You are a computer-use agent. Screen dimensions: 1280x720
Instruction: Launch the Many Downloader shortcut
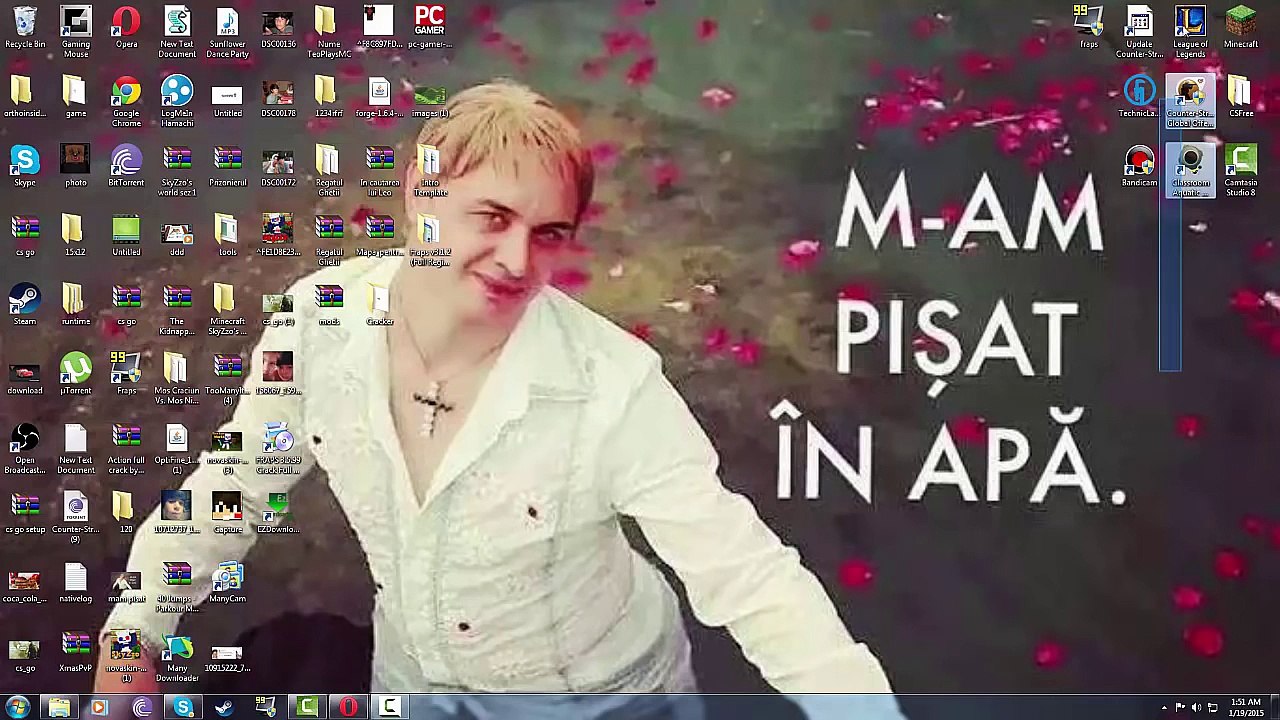pyautogui.click(x=177, y=656)
